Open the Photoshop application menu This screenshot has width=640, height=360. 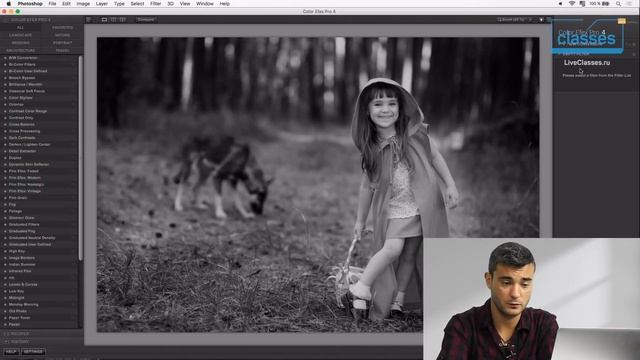[30, 4]
